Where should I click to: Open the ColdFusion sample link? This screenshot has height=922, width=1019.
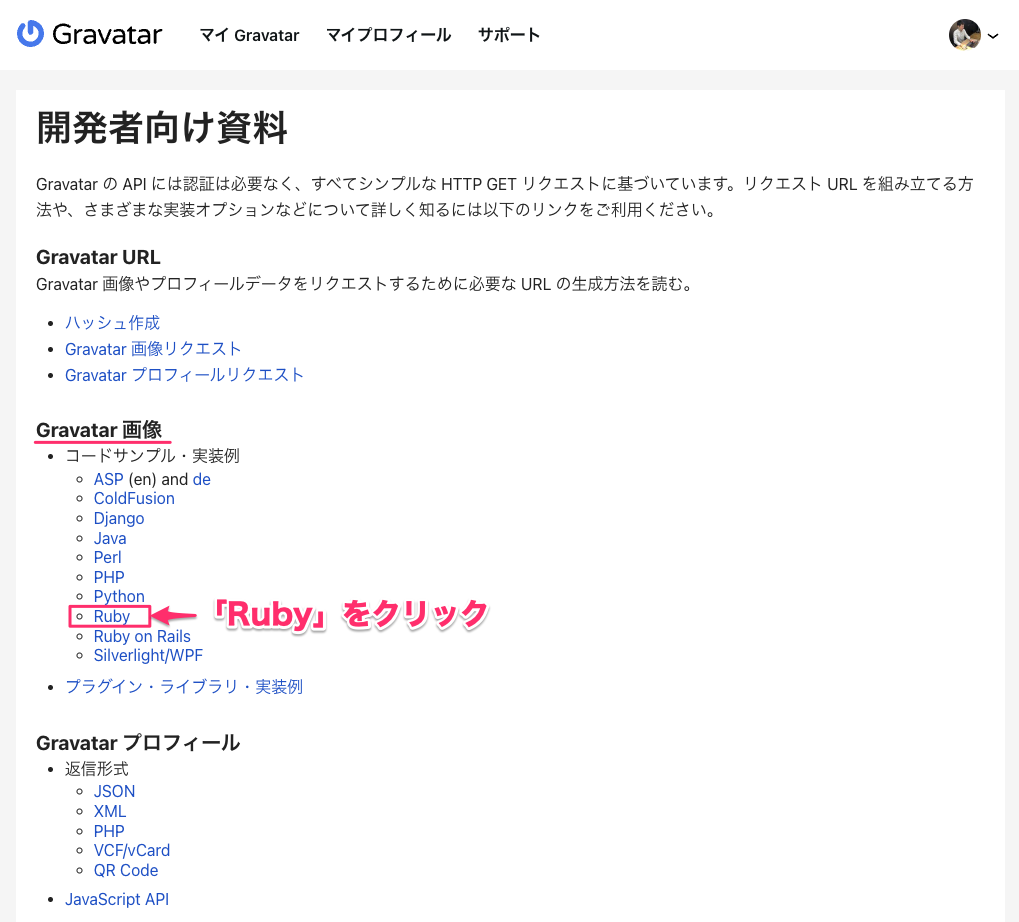coord(135,498)
